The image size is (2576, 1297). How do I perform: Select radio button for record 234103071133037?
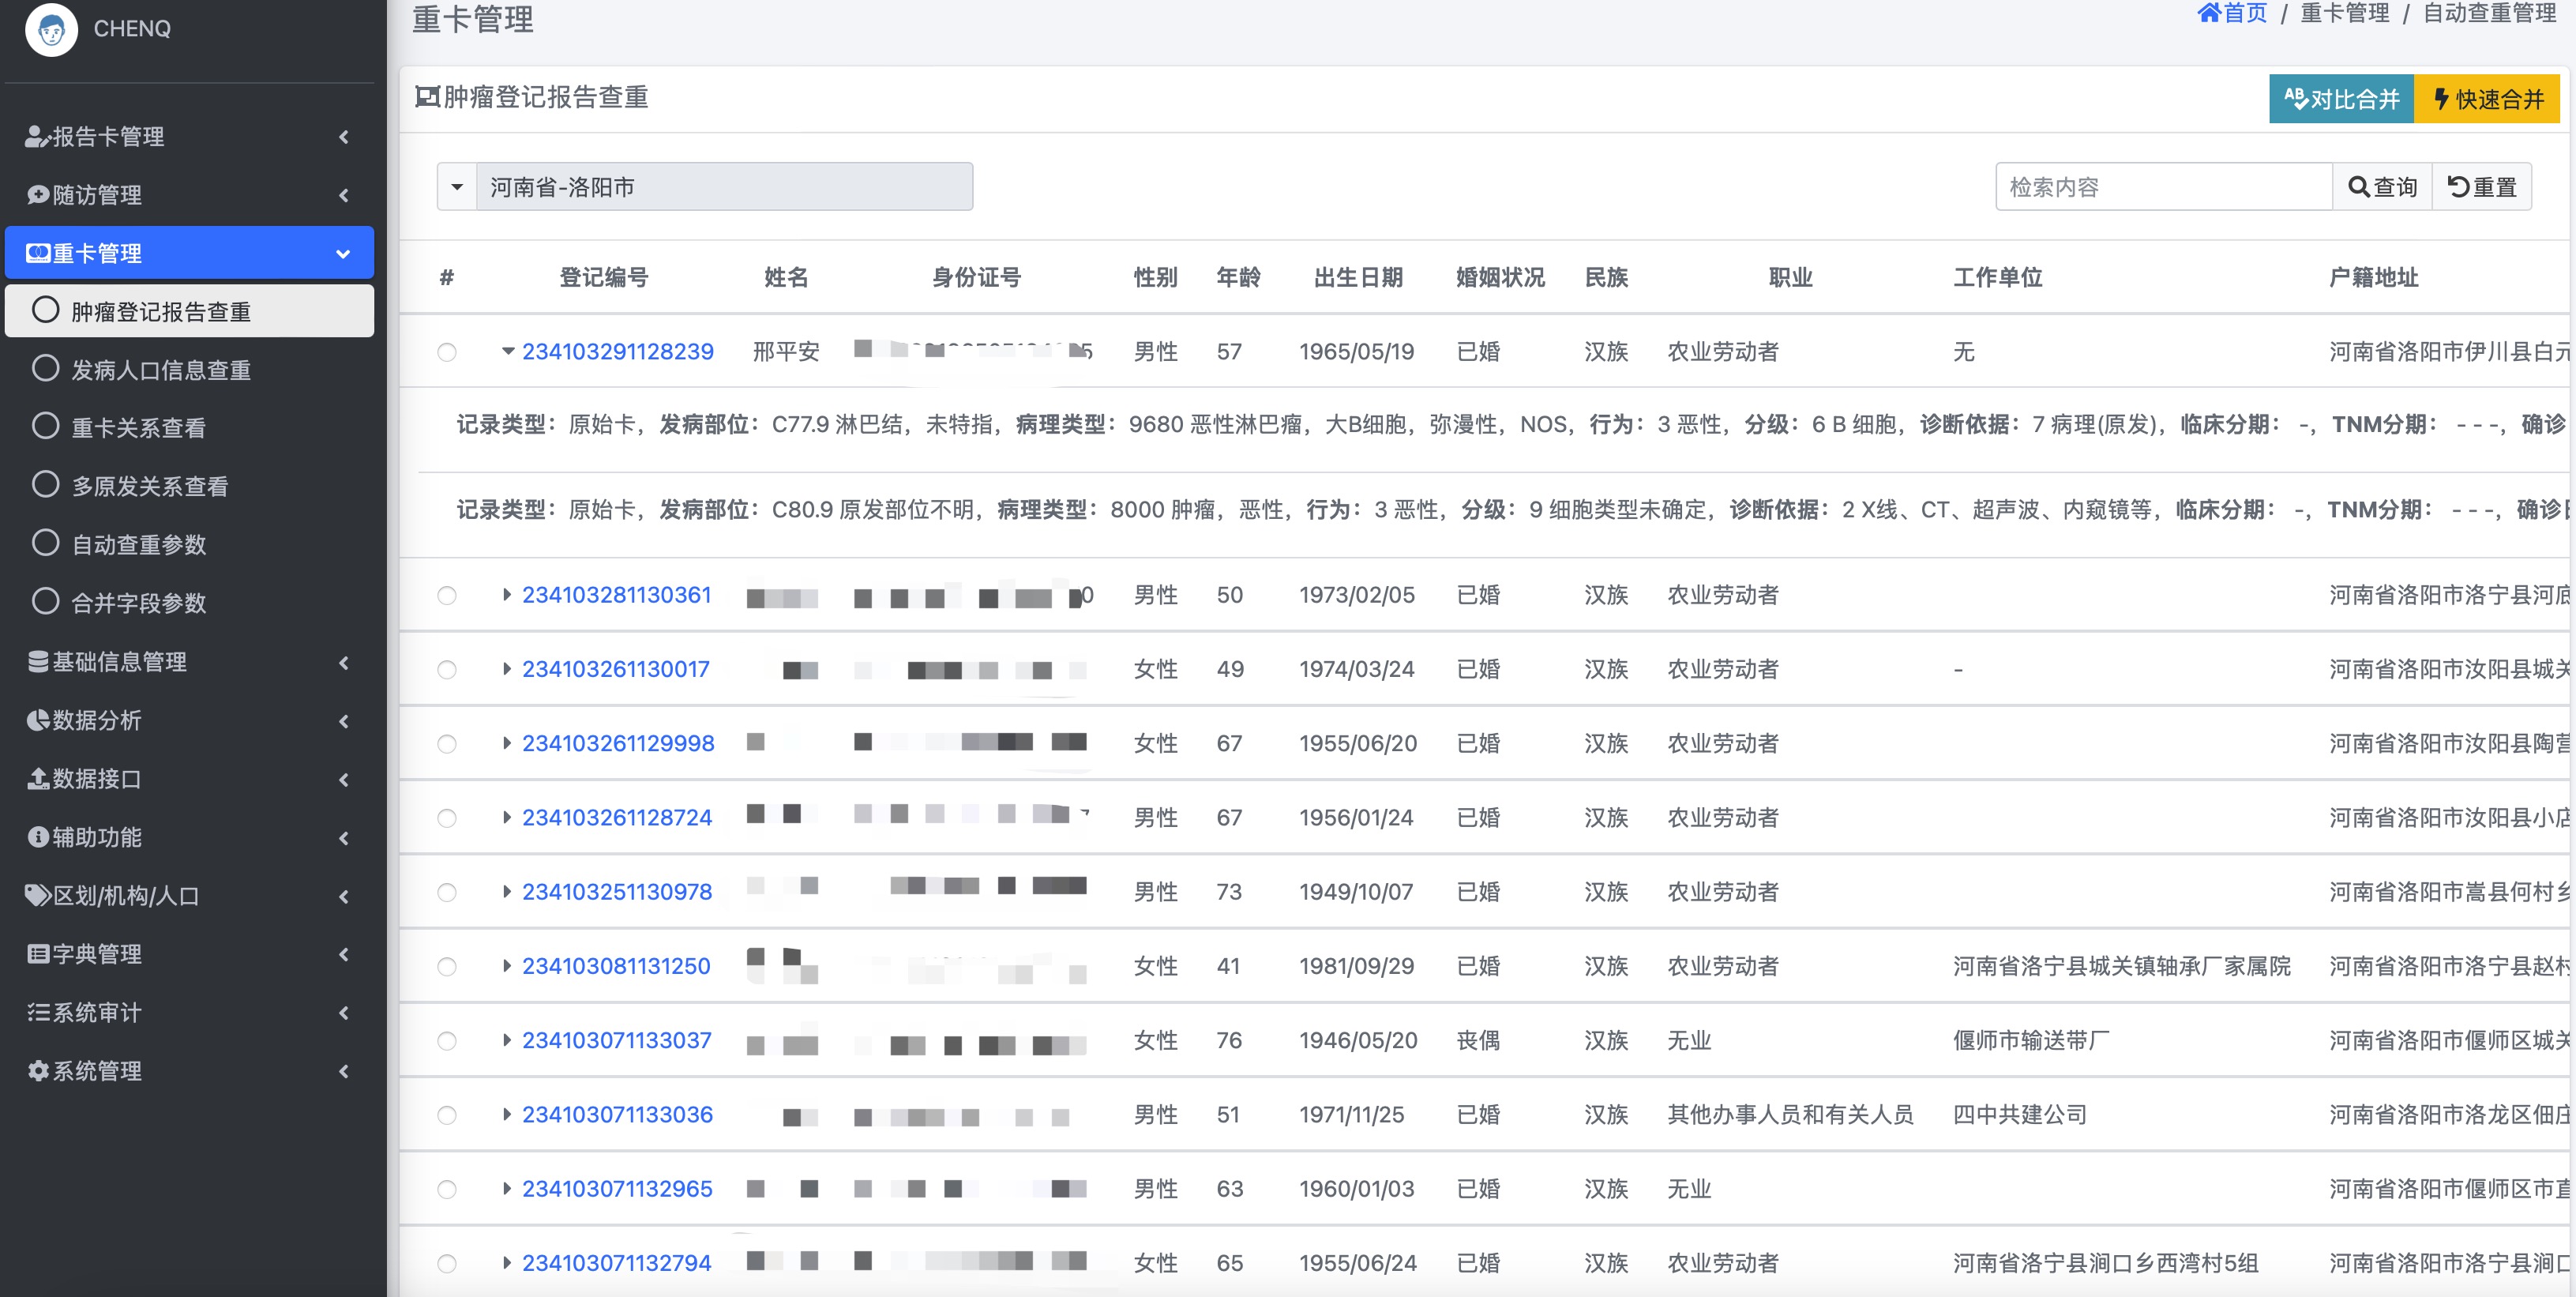coord(447,1041)
